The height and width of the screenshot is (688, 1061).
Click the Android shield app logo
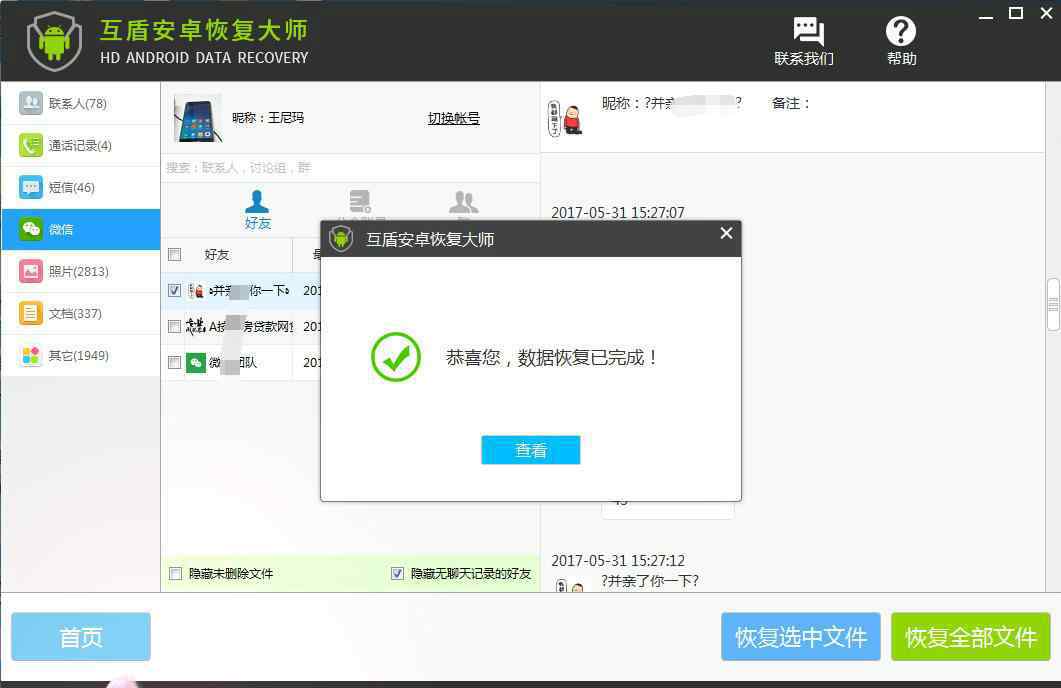pos(54,41)
